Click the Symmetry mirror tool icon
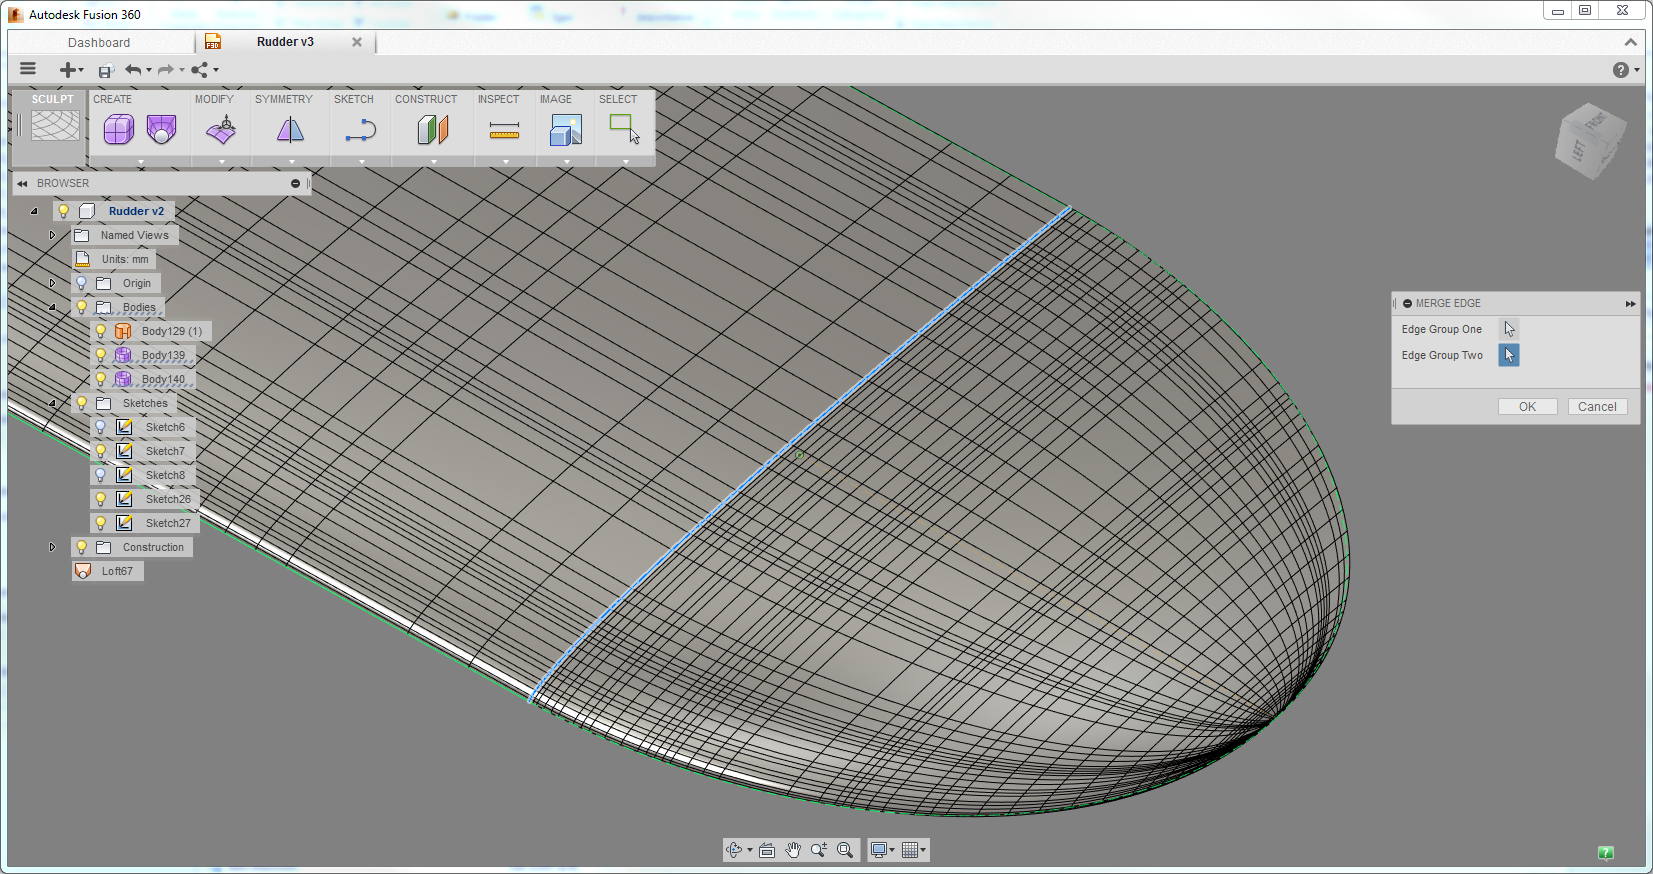Image resolution: width=1653 pixels, height=874 pixels. [290, 129]
